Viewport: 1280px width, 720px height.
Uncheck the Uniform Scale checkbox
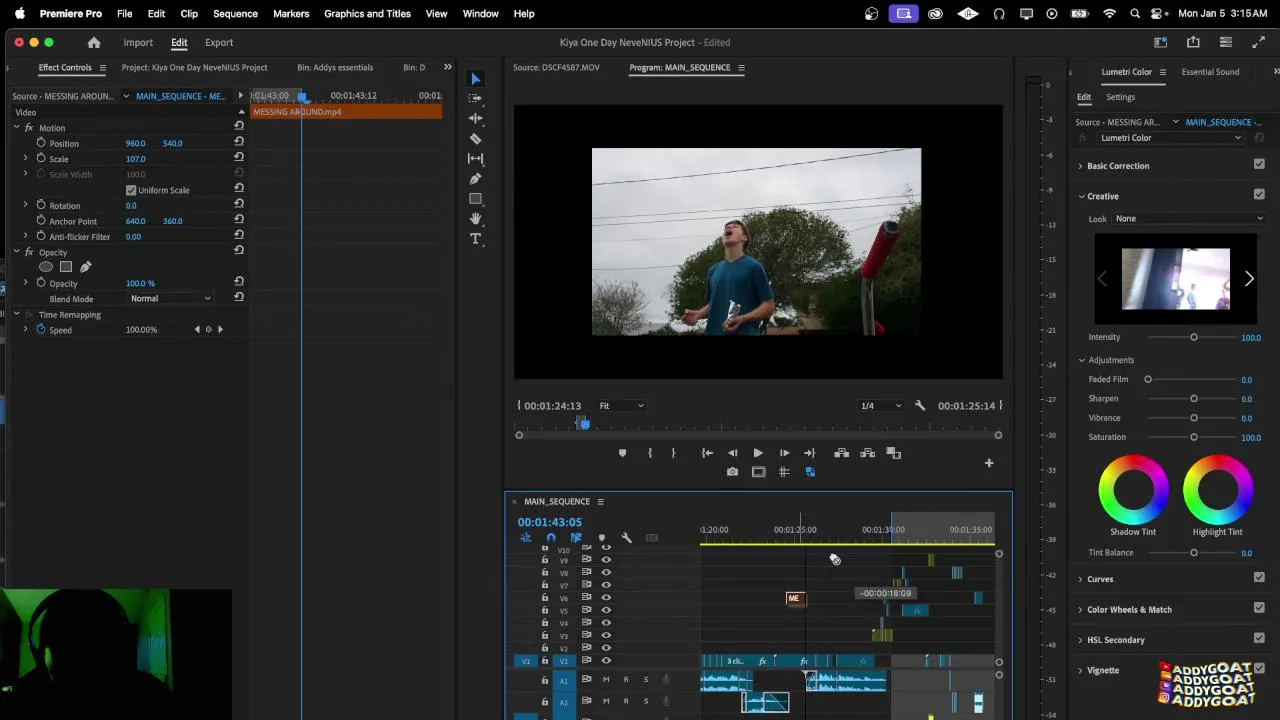pyautogui.click(x=131, y=190)
